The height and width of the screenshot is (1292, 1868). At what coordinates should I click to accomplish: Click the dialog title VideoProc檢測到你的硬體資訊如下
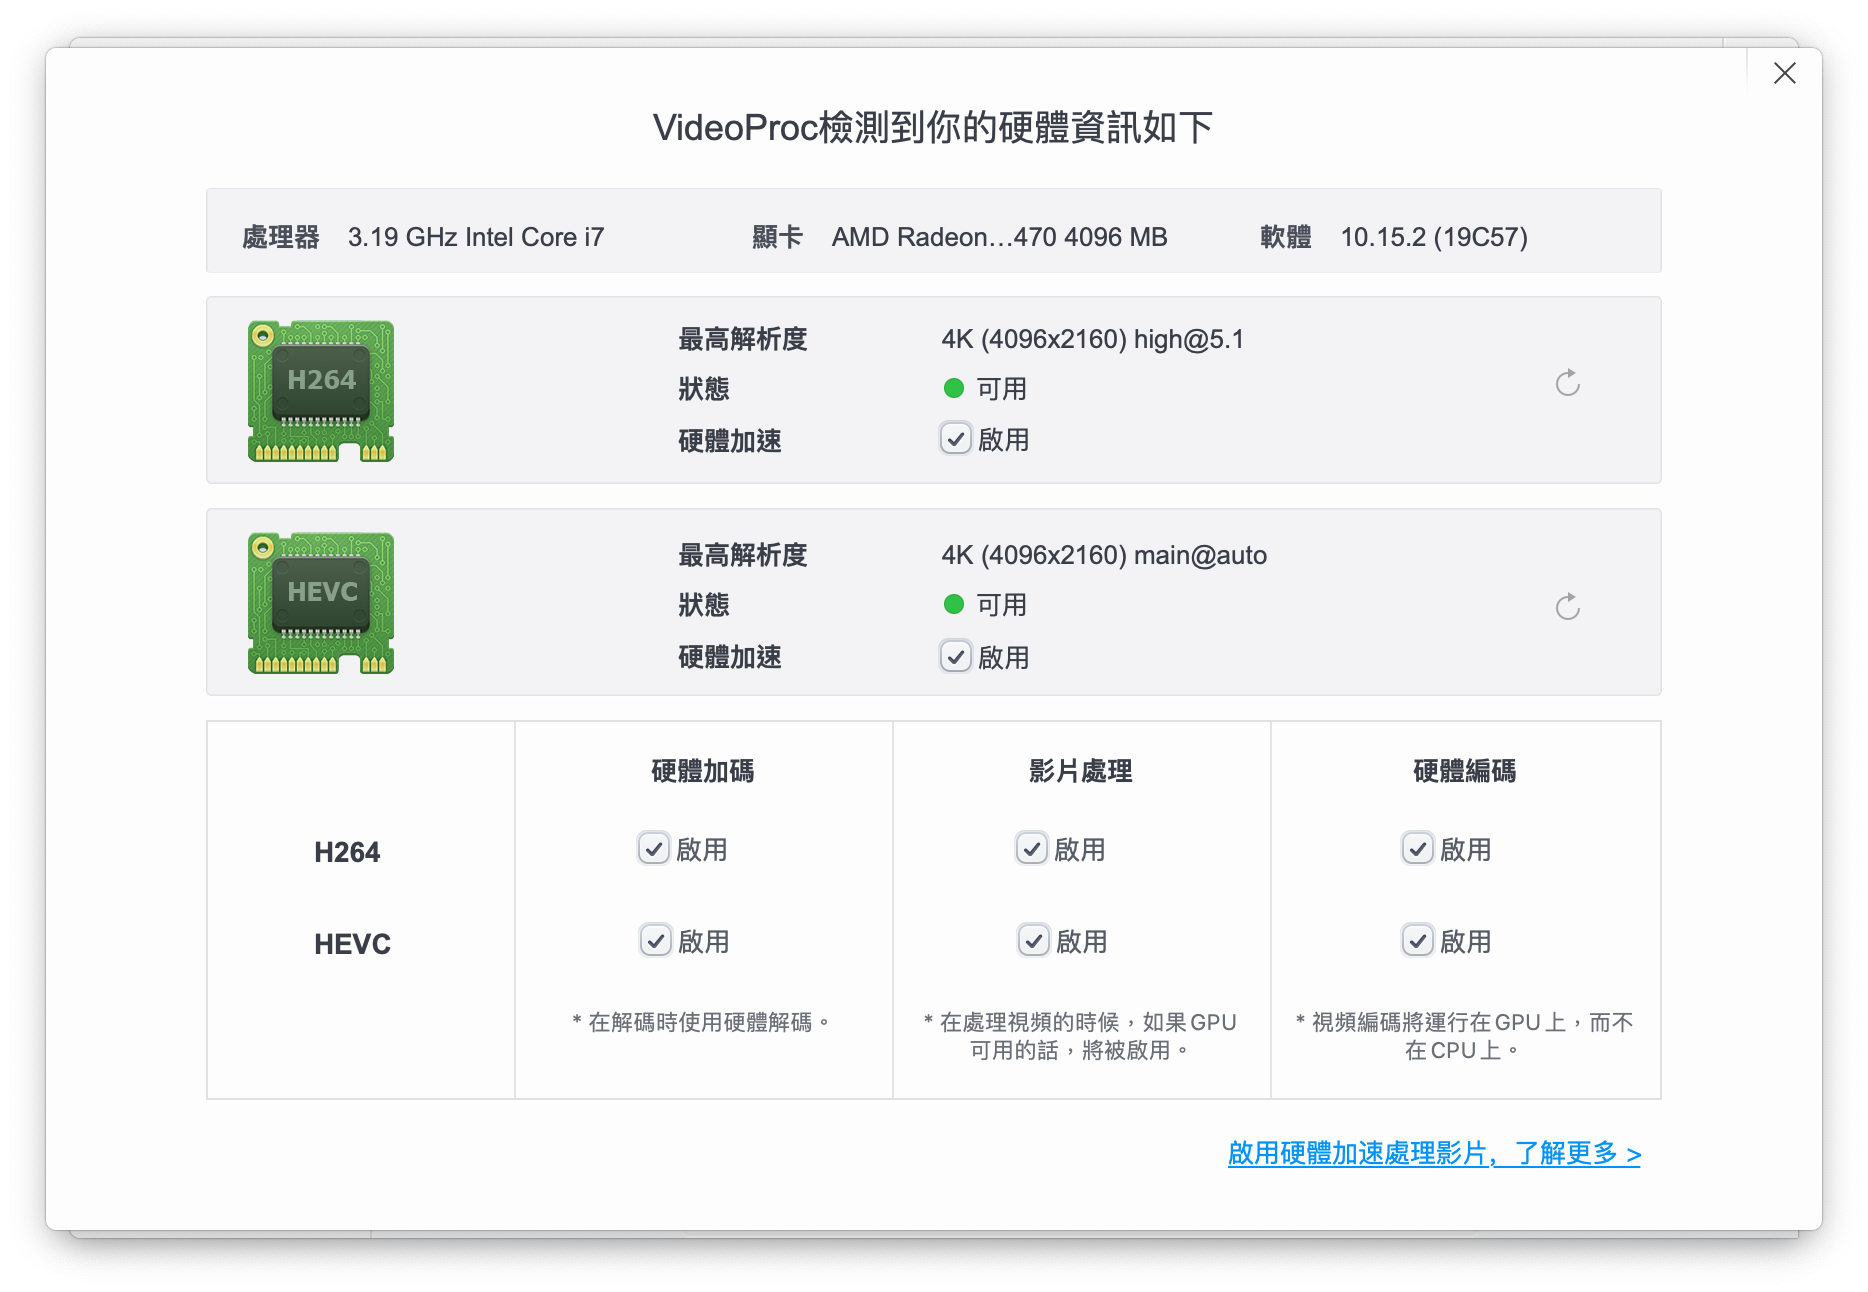(933, 127)
